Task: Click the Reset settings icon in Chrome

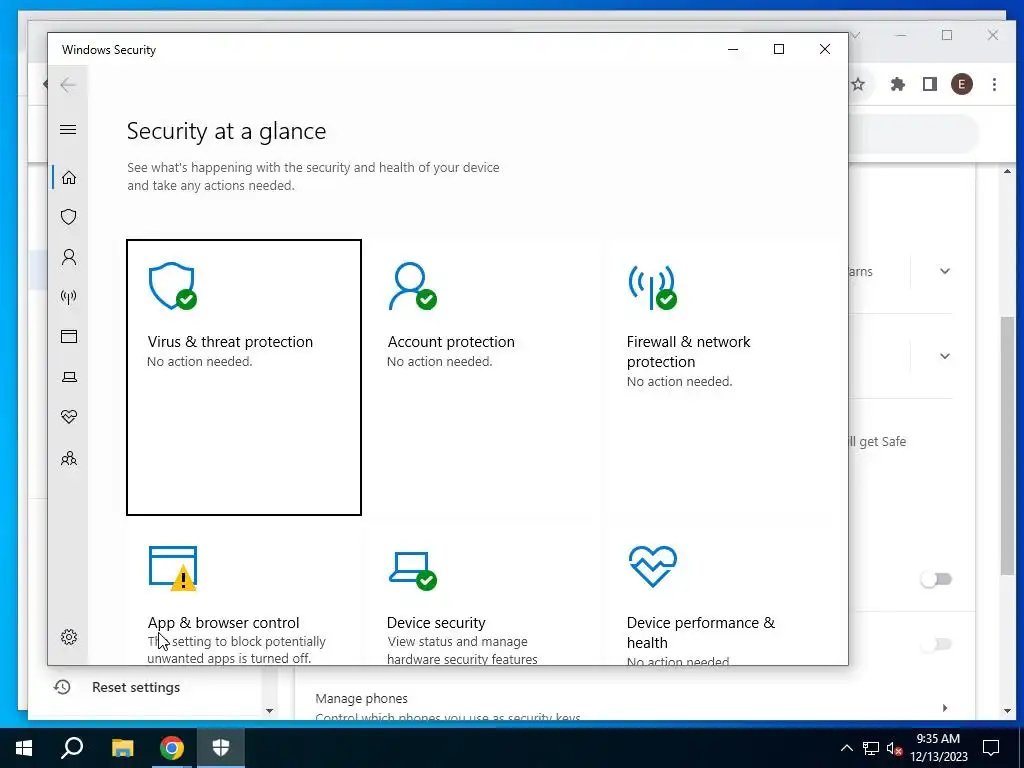Action: click(x=62, y=687)
